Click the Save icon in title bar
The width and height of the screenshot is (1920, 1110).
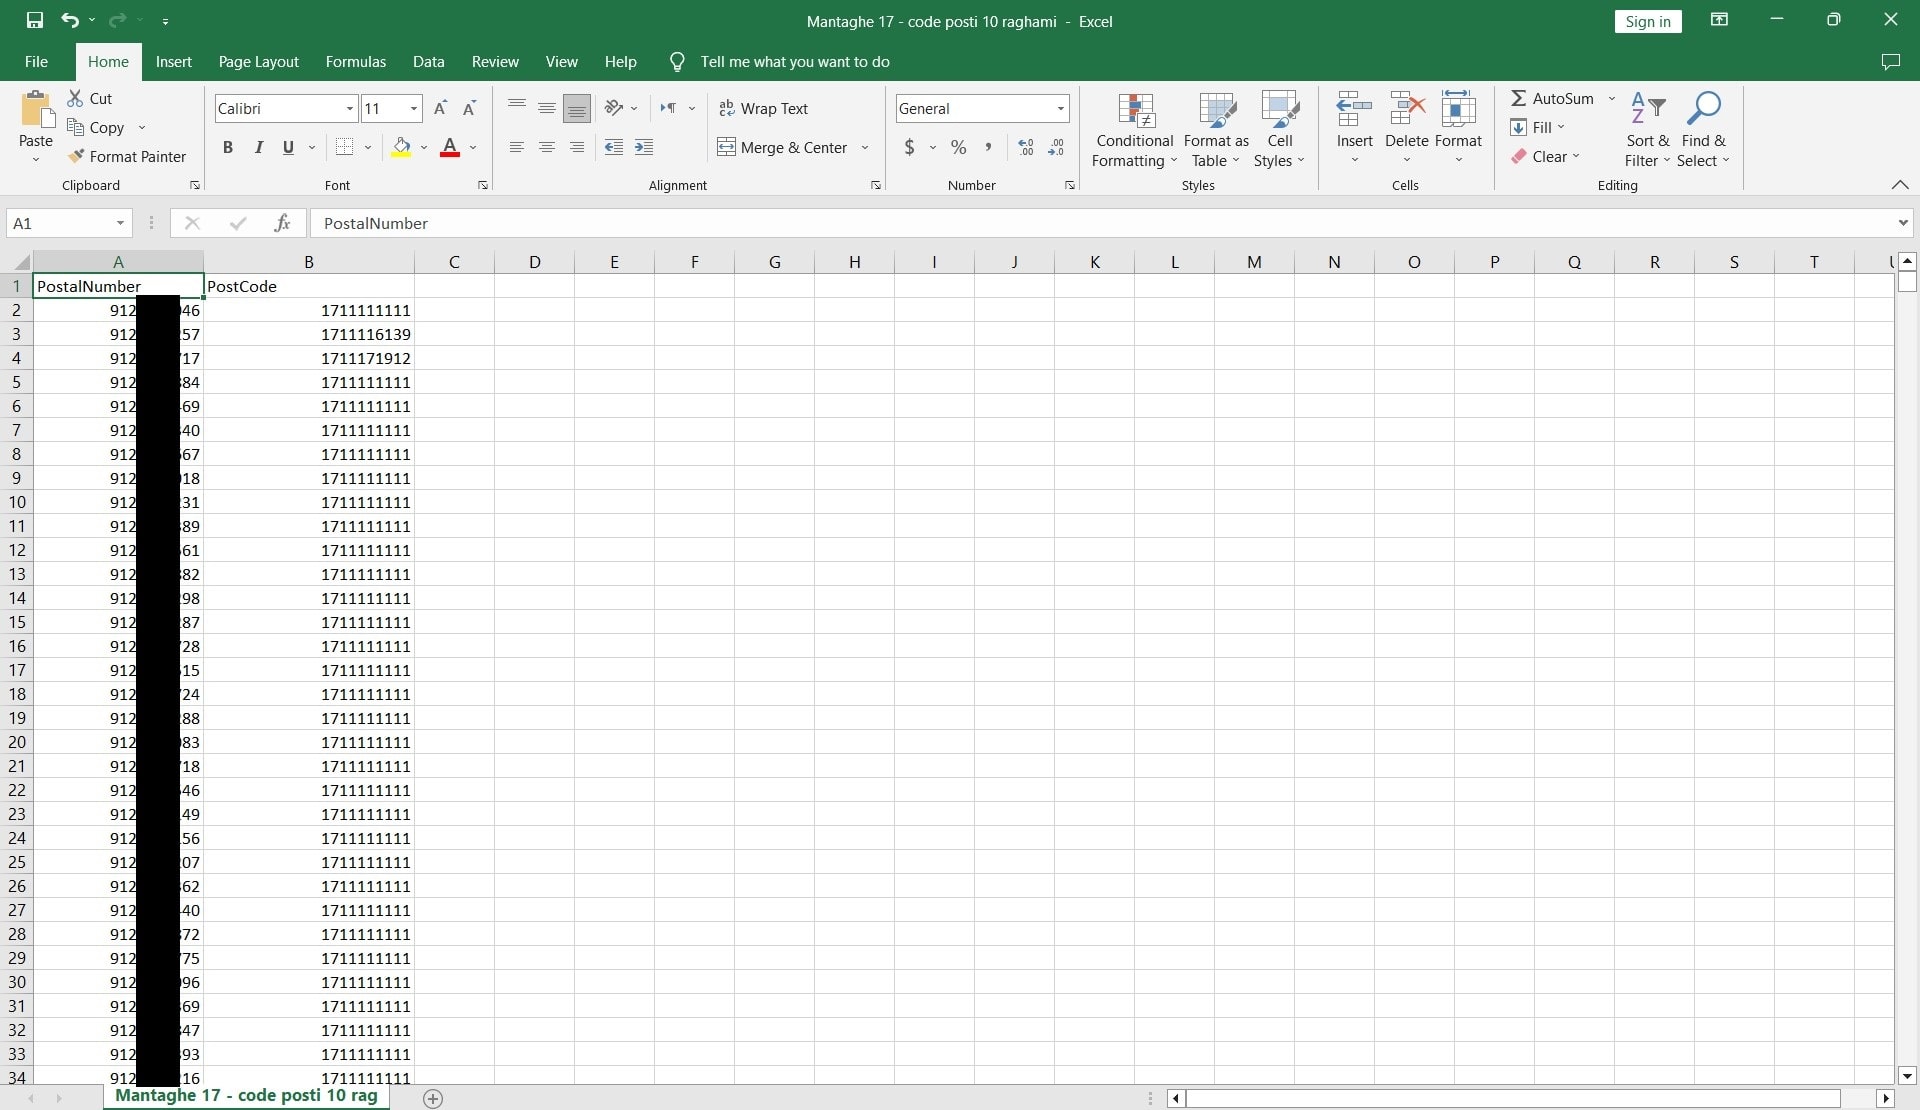click(x=35, y=20)
